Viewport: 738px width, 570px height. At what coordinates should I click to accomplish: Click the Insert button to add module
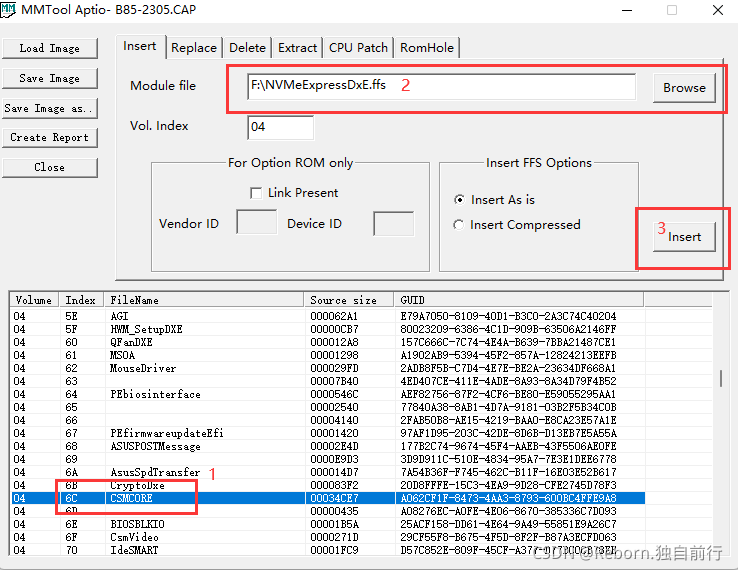684,237
